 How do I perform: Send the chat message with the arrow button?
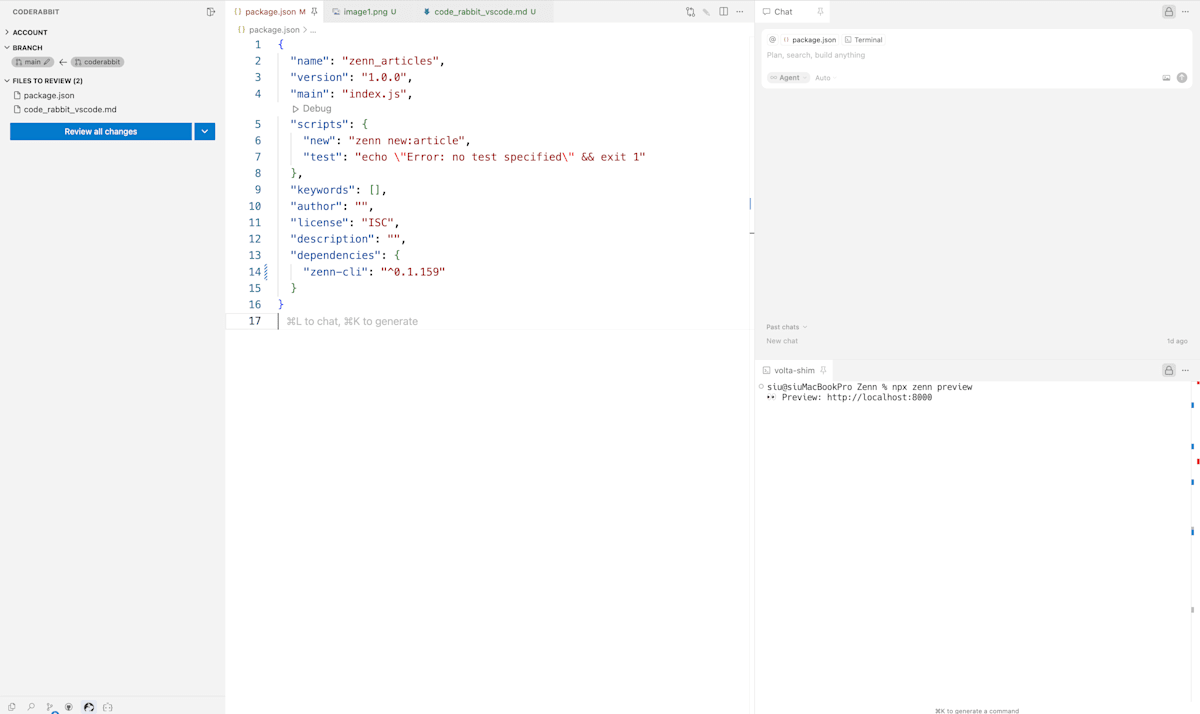click(x=1182, y=78)
